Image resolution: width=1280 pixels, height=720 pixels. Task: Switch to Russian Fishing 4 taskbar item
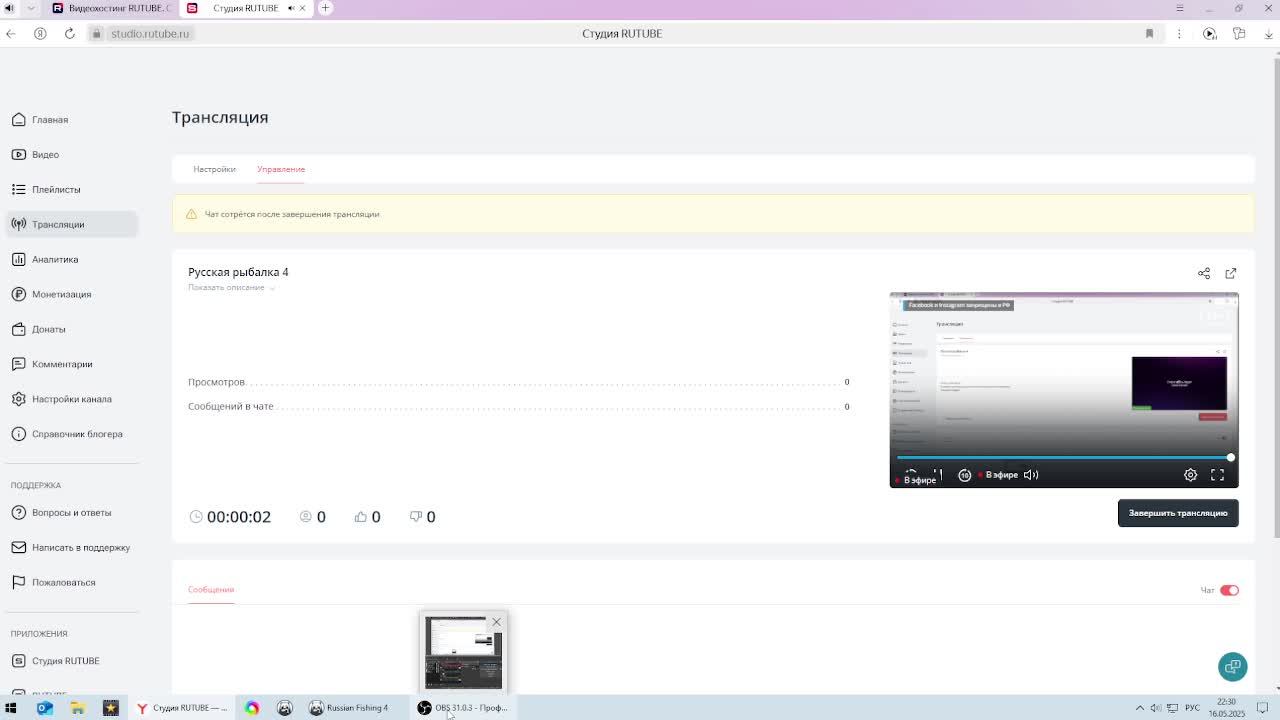349,708
